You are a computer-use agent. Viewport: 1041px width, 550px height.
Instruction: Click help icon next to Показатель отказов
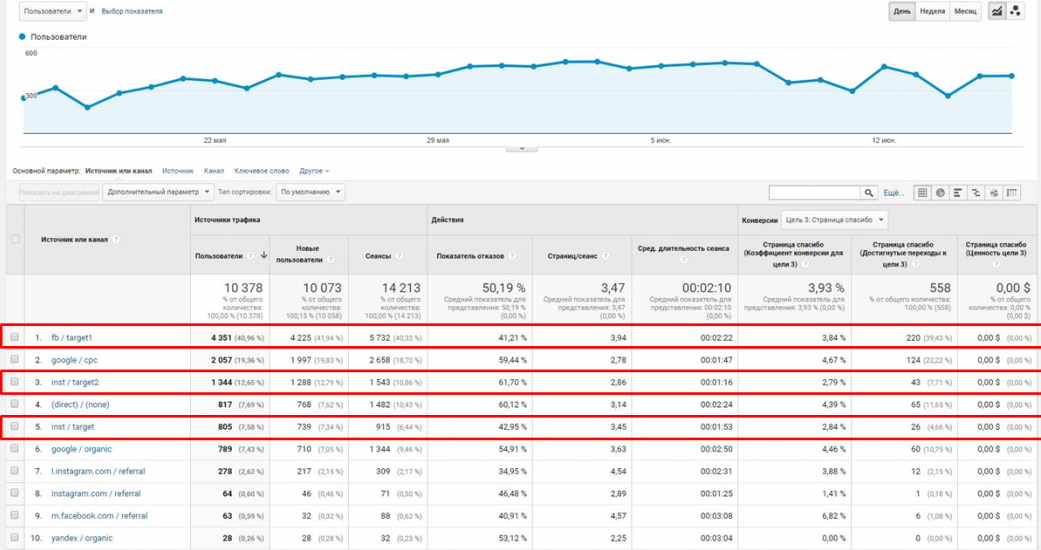click(513, 256)
